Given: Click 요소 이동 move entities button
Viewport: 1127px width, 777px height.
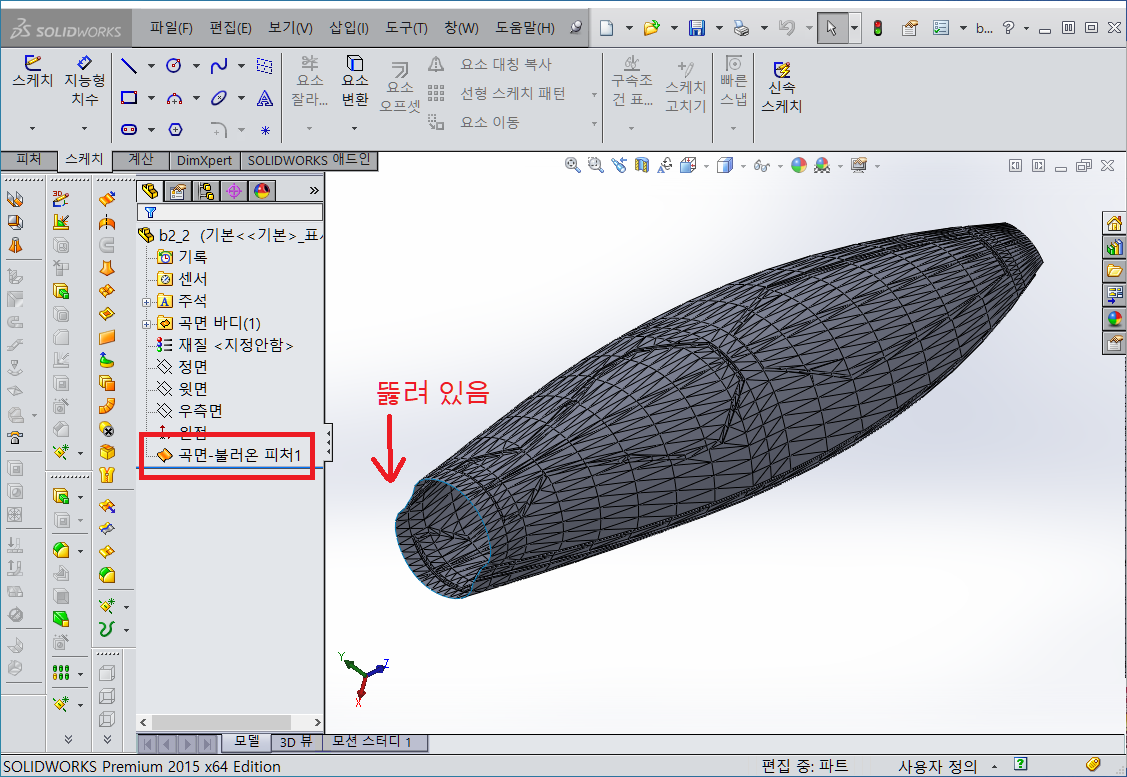Looking at the screenshot, I should 474,122.
